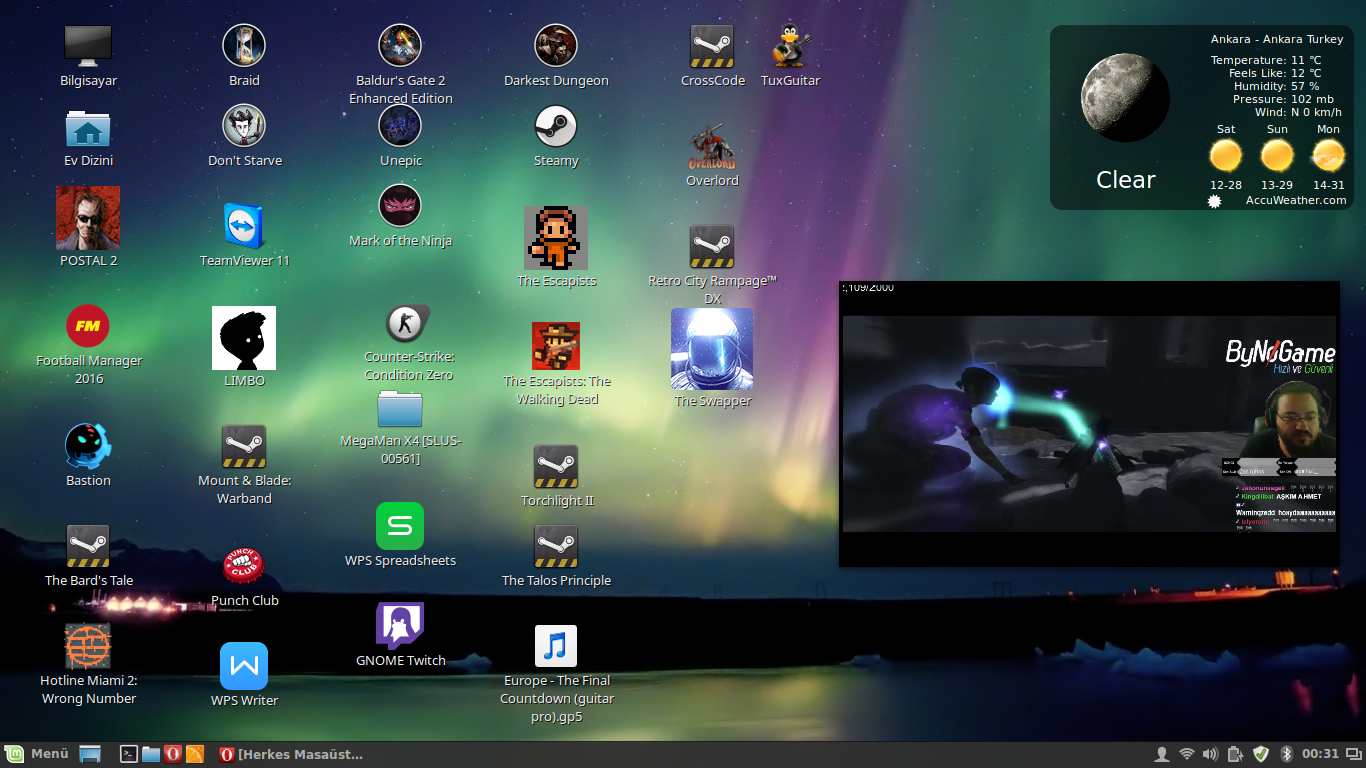Viewport: 1366px width, 768px height.
Task: Click the window list panel icon
Action: tap(1353, 754)
